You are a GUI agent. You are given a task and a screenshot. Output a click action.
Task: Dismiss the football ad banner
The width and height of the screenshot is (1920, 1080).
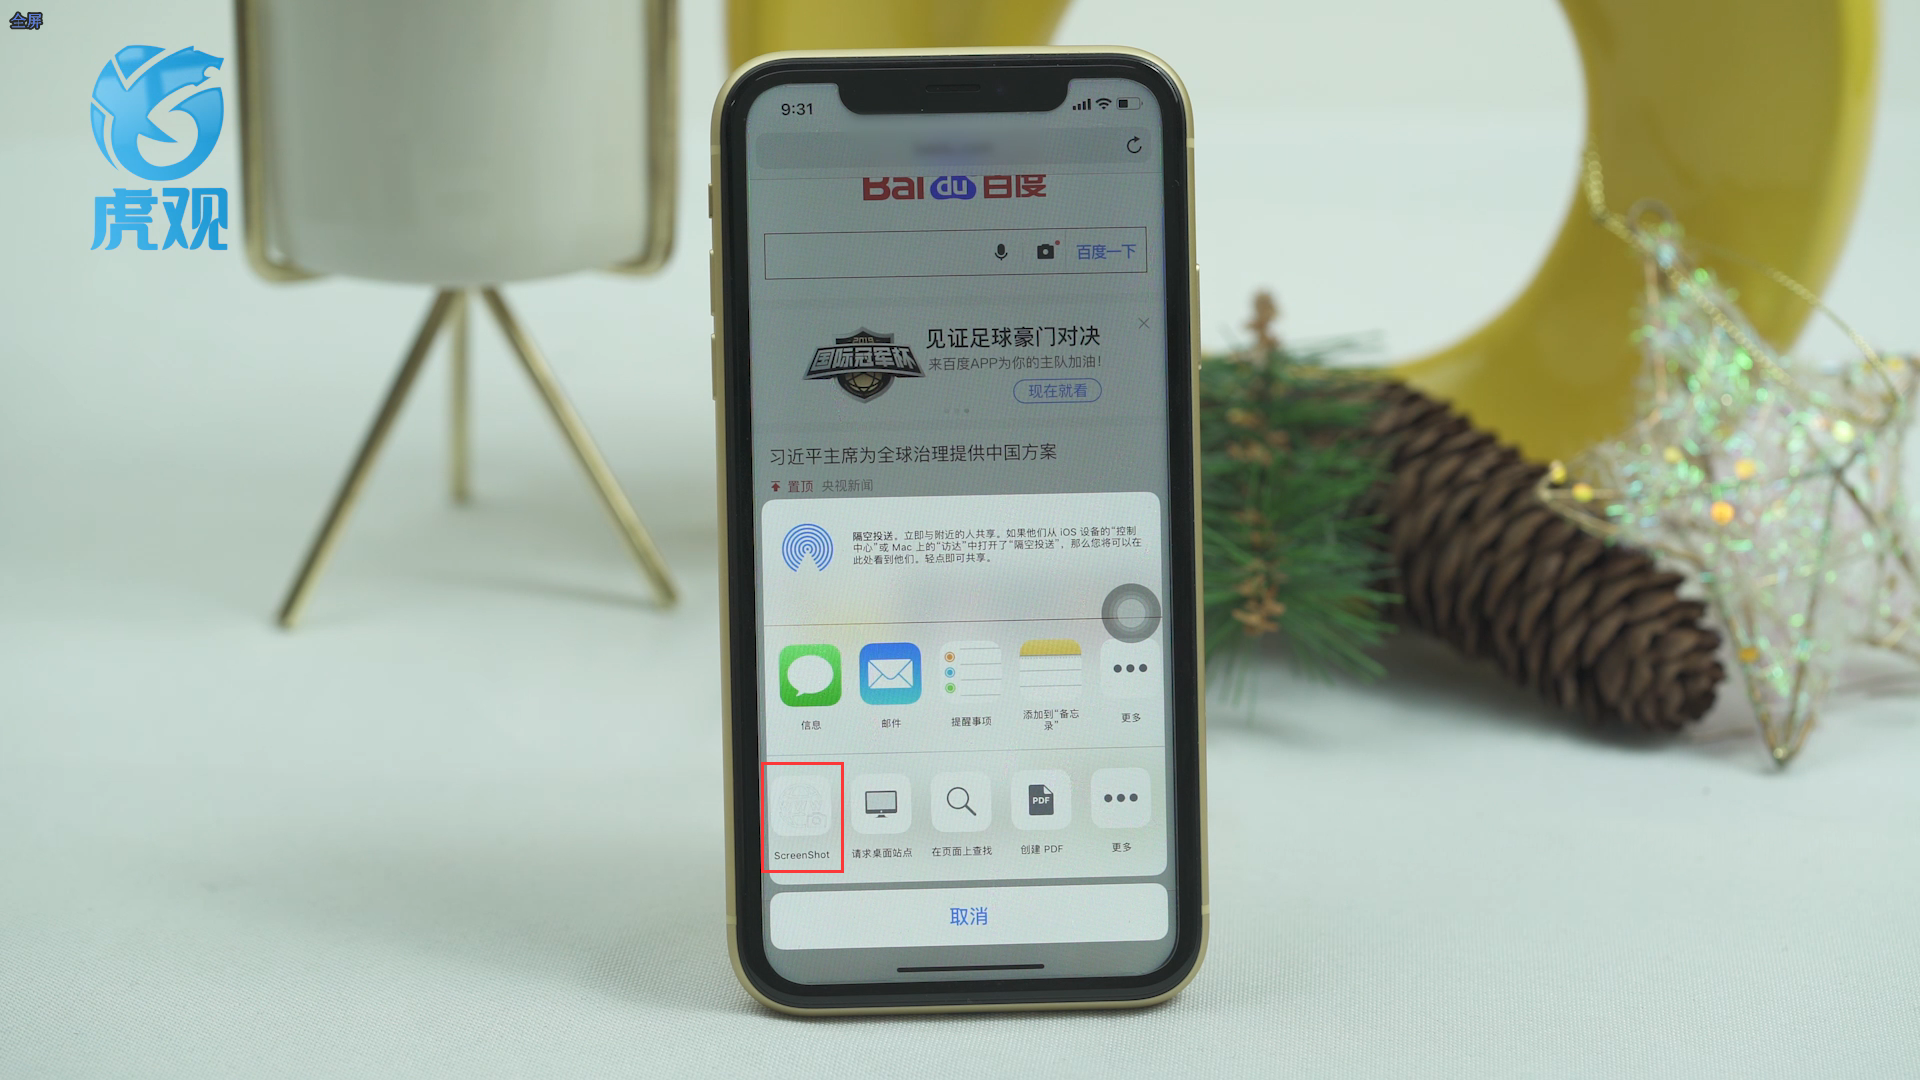(1143, 324)
